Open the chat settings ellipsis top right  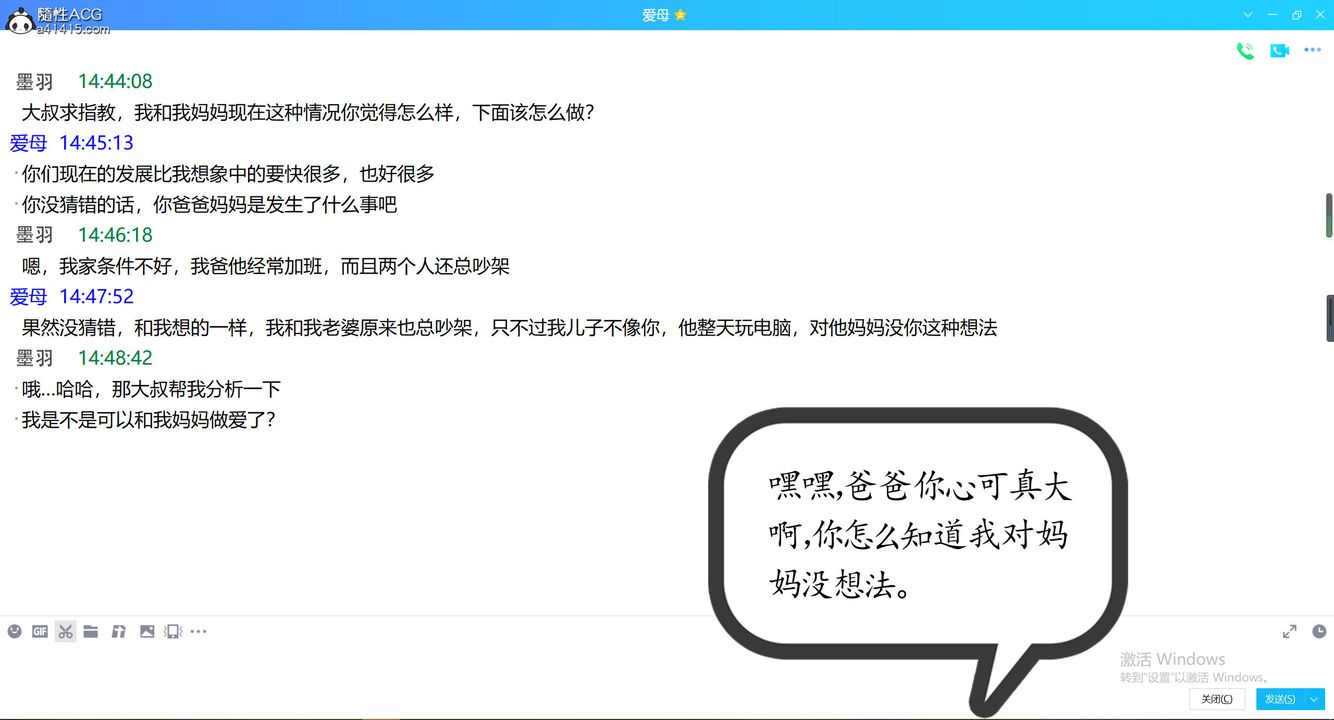click(x=1313, y=50)
